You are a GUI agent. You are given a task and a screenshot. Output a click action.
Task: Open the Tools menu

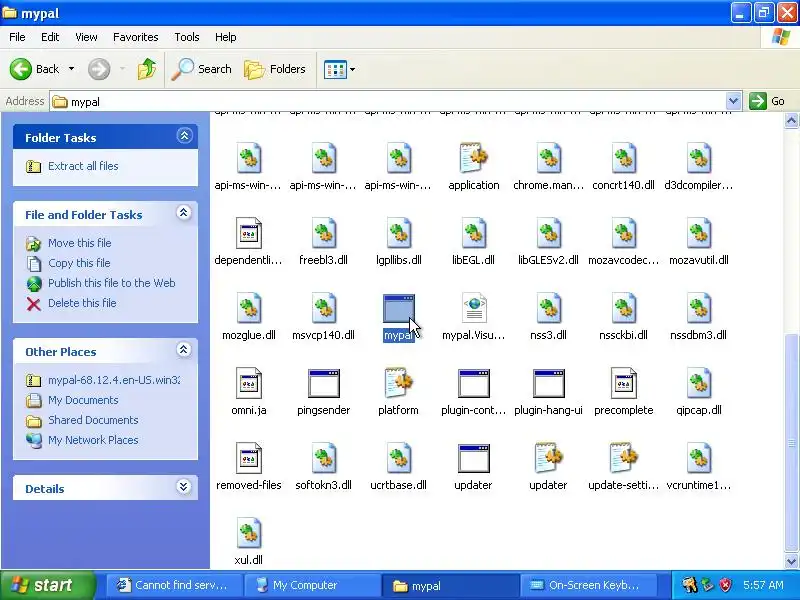point(187,37)
